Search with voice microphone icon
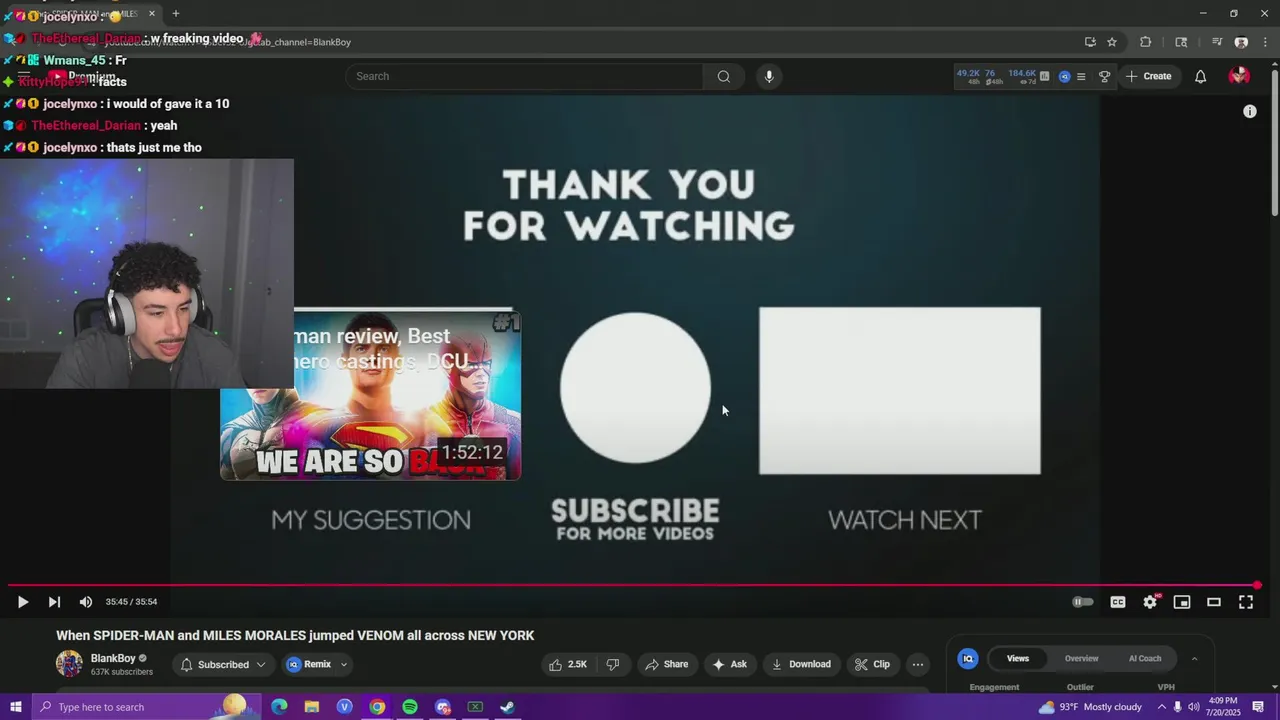Image resolution: width=1280 pixels, height=720 pixels. (768, 76)
